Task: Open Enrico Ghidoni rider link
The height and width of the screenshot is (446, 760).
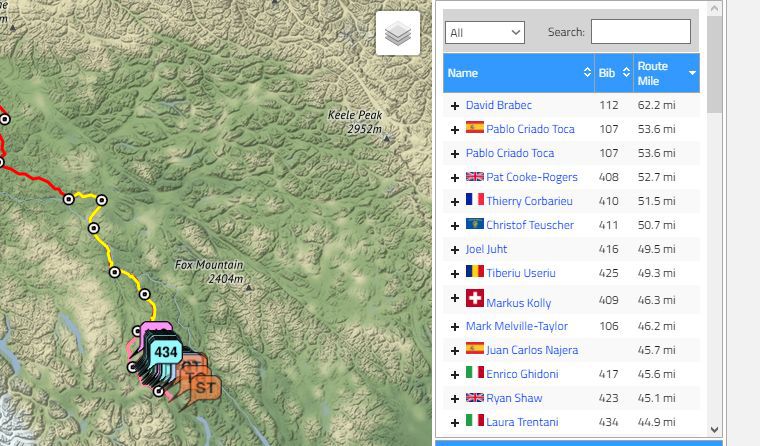Action: 522,374
